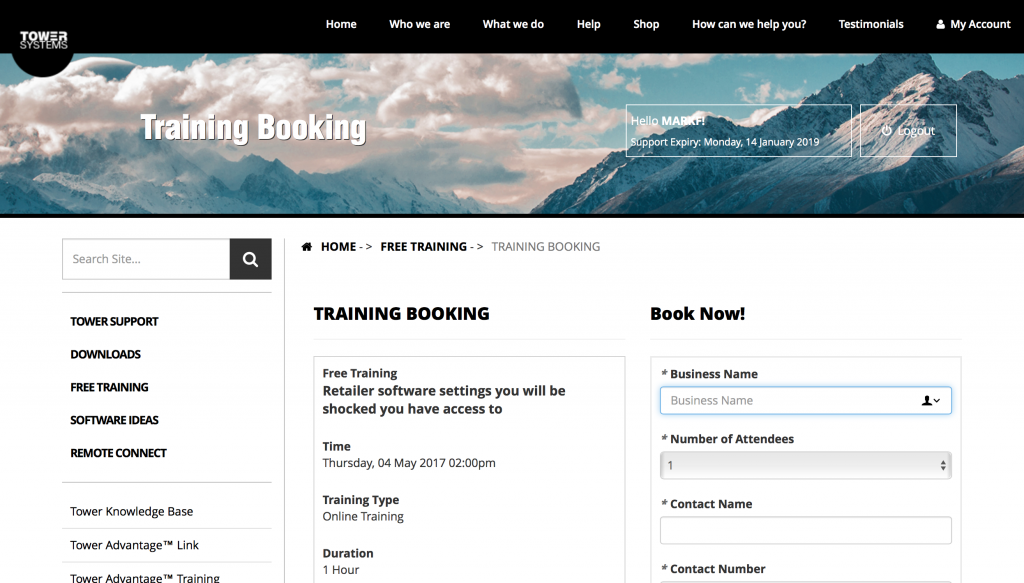Viewport: 1024px width, 583px height.
Task: Click the '1 Hour' duration text
Action: [341, 570]
